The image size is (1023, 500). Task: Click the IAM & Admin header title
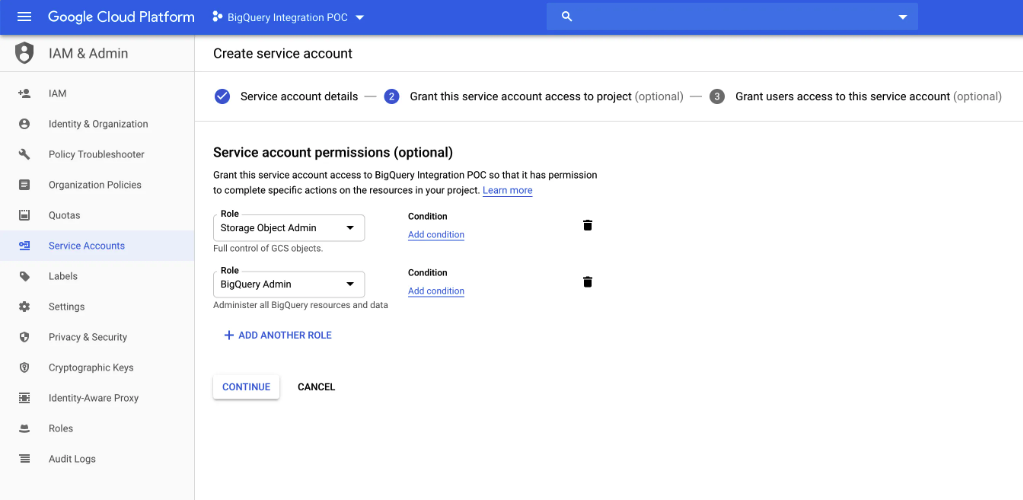pyautogui.click(x=88, y=54)
